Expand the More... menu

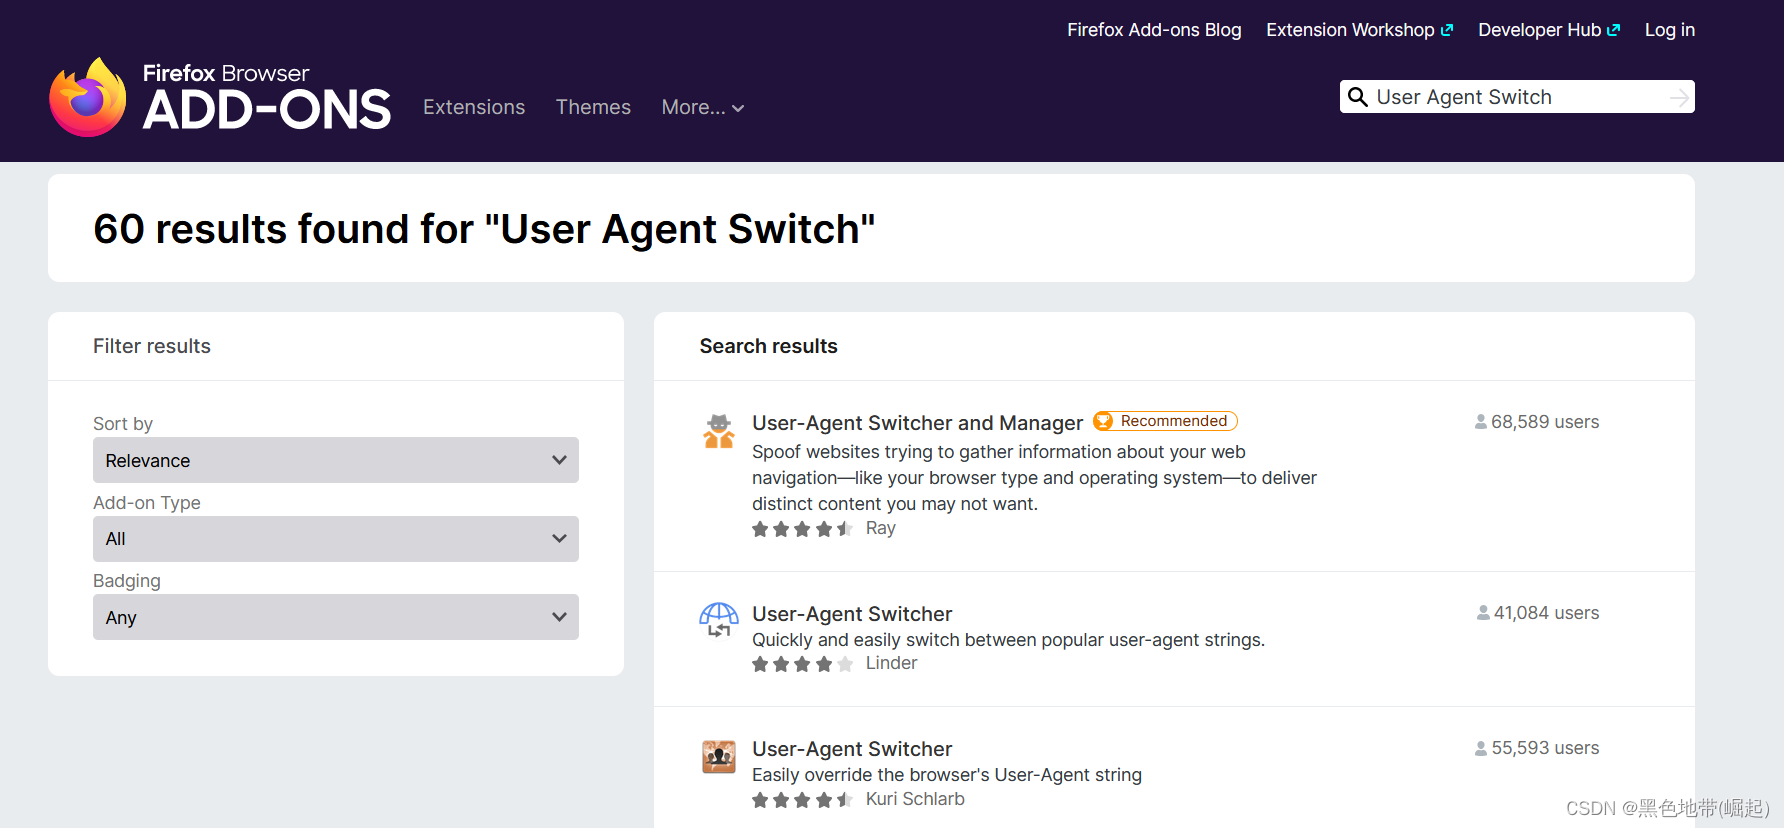703,107
